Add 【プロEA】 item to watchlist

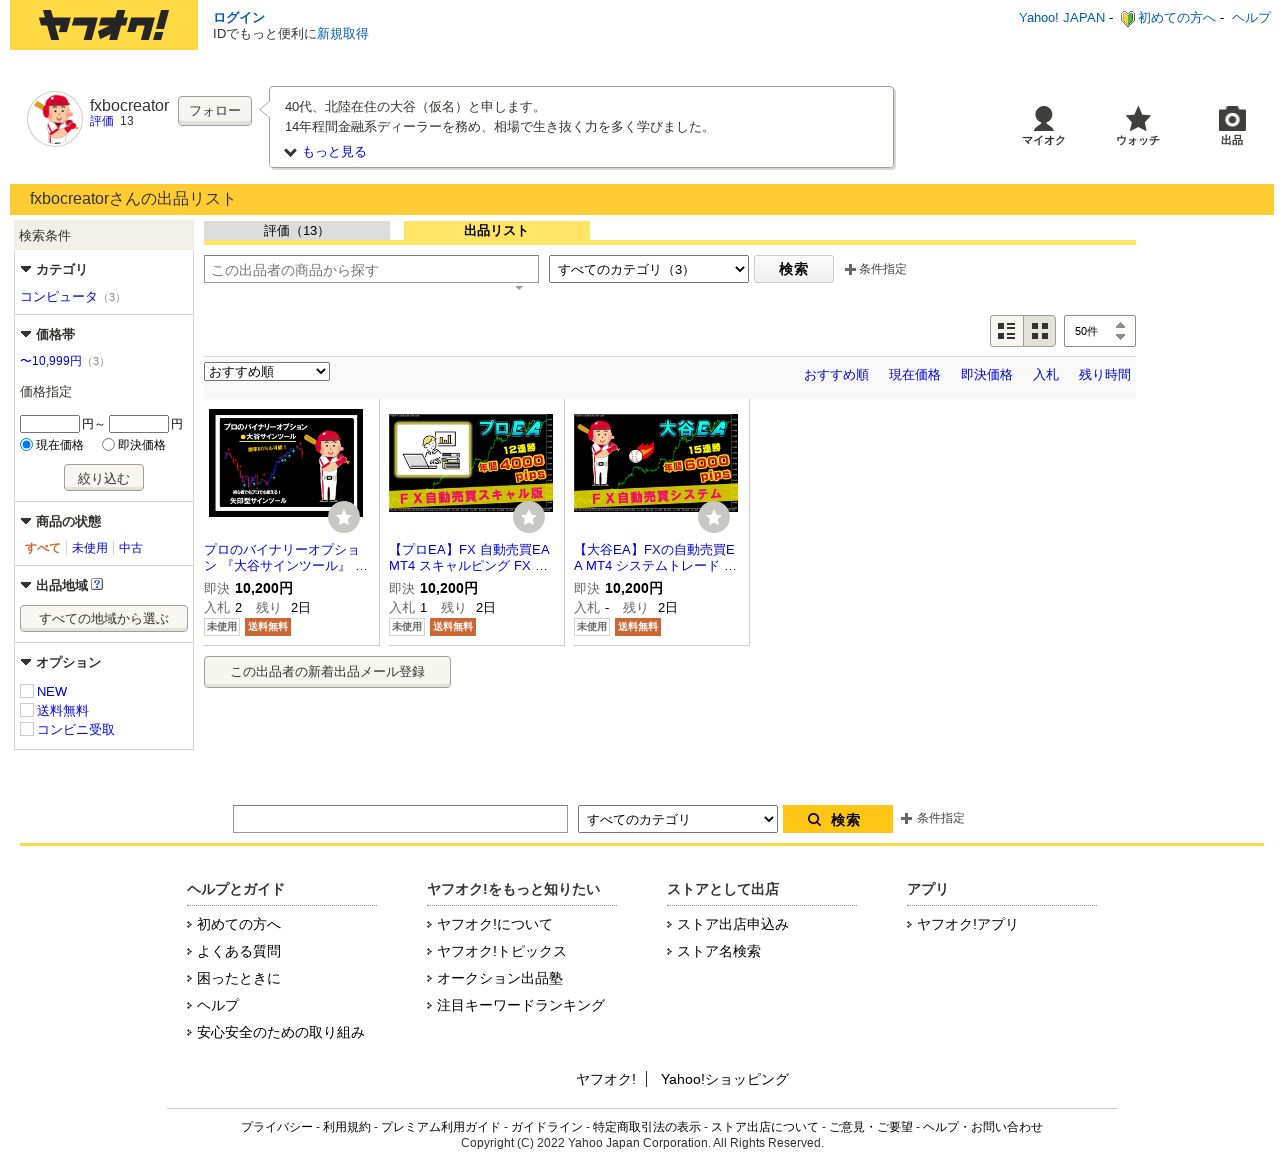pyautogui.click(x=529, y=517)
